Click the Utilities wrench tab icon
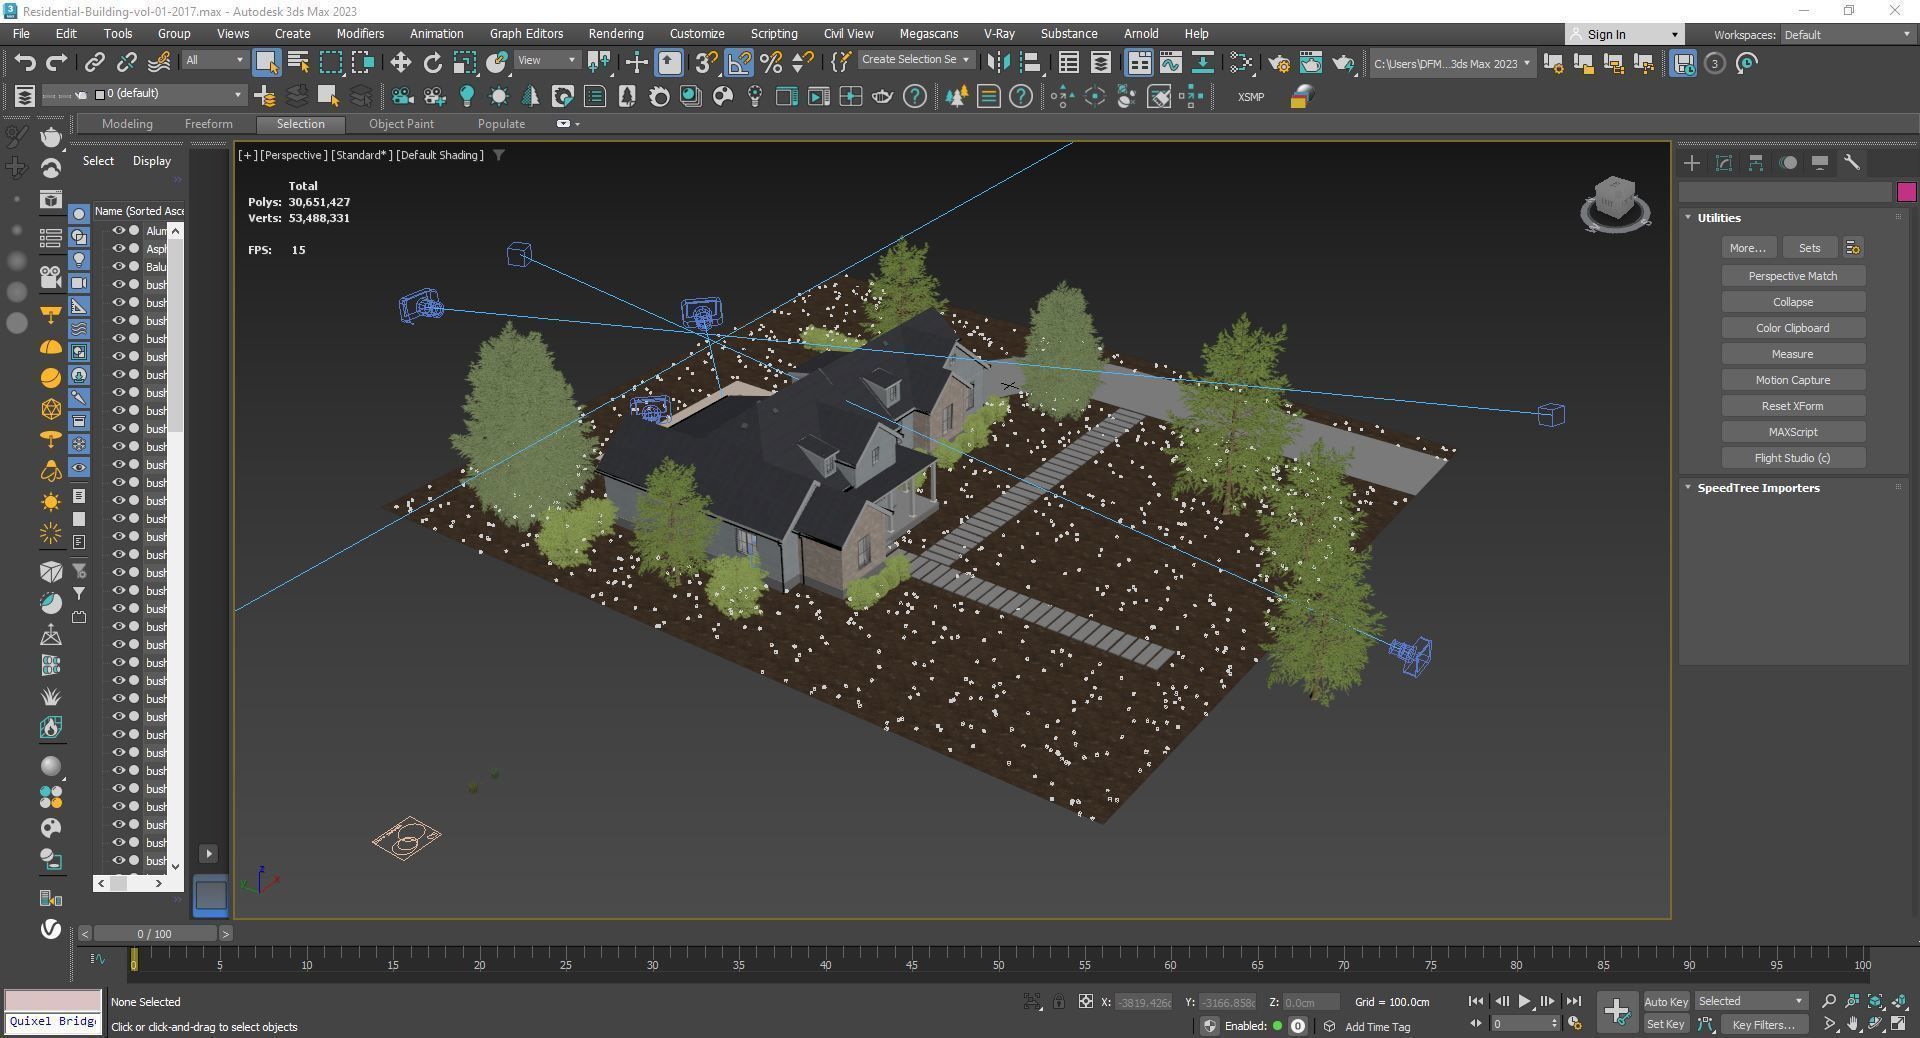The height and width of the screenshot is (1038, 1920). [1852, 163]
